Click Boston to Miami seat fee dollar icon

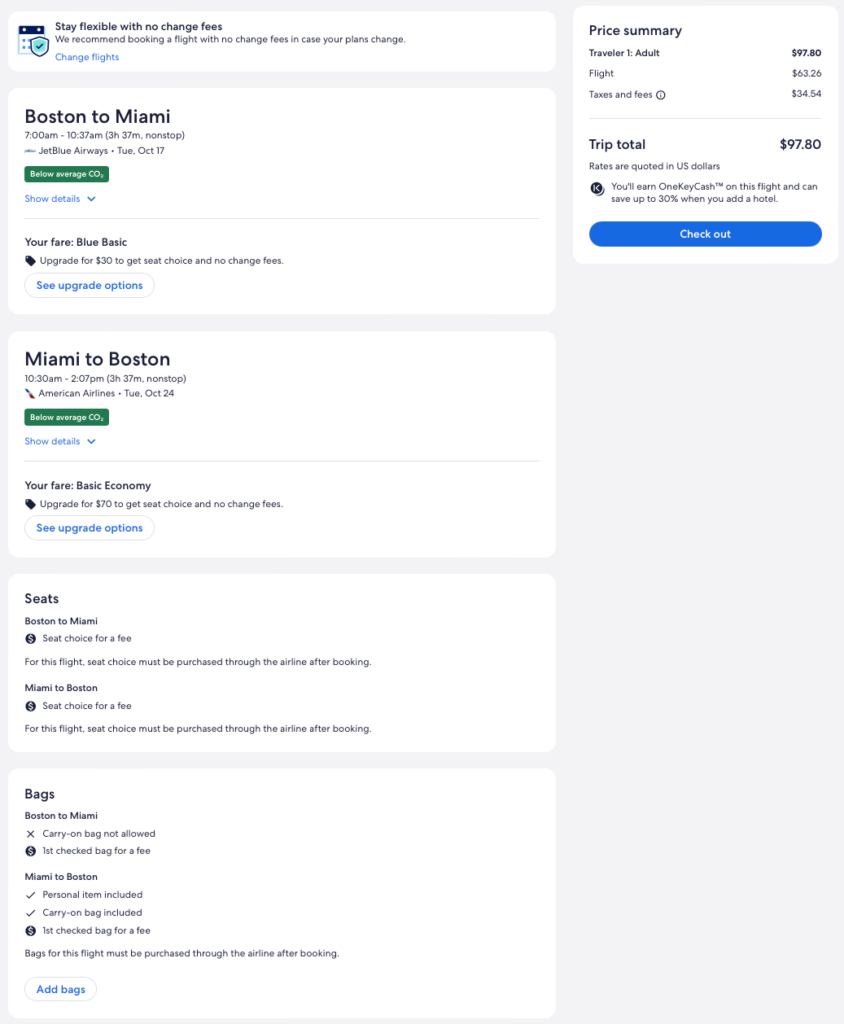tap(30, 639)
